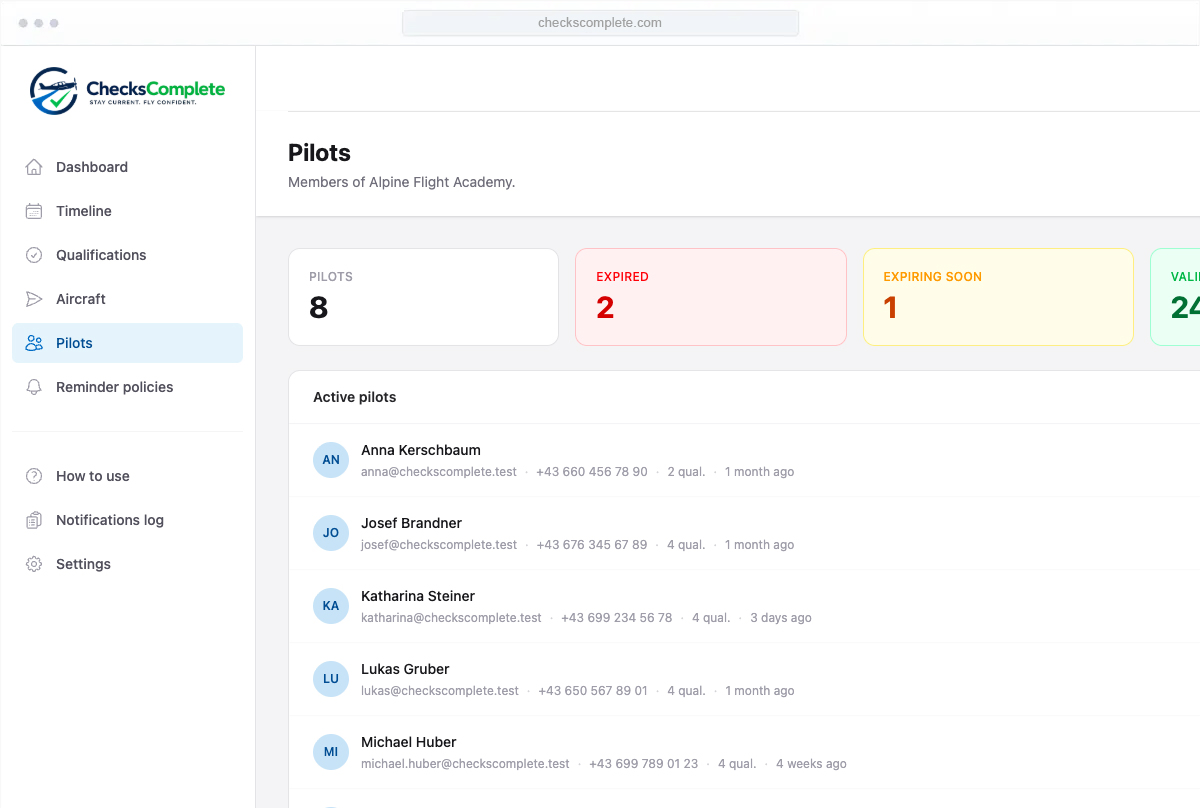
Task: Open the Pilots menu item
Action: coord(127,343)
